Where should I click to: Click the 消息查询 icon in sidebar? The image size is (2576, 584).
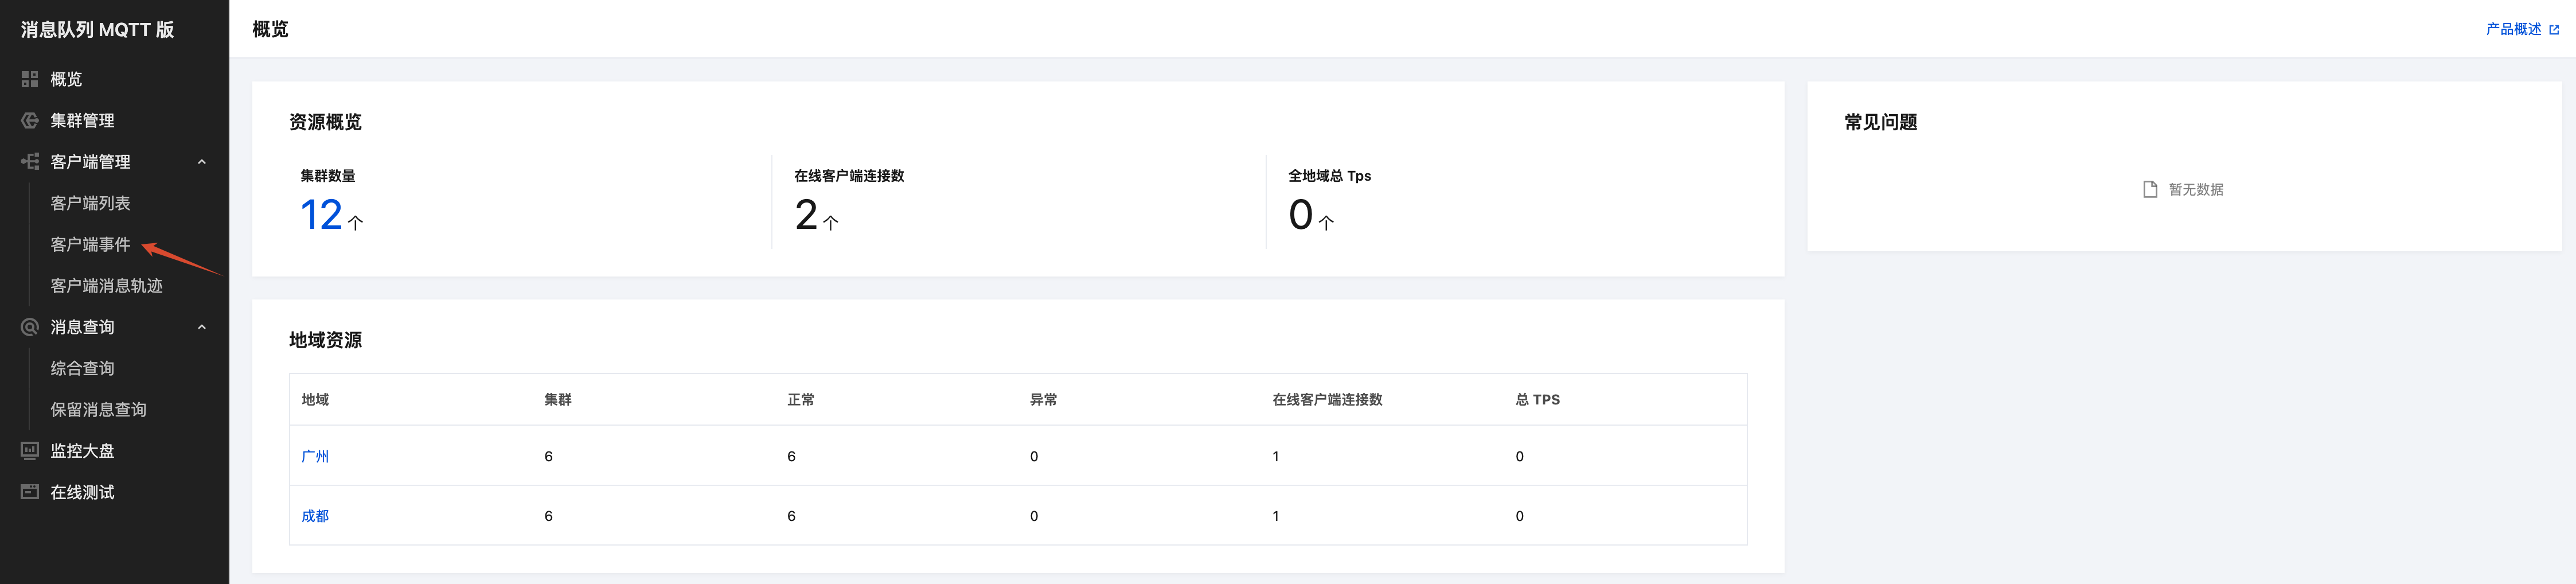tap(30, 327)
